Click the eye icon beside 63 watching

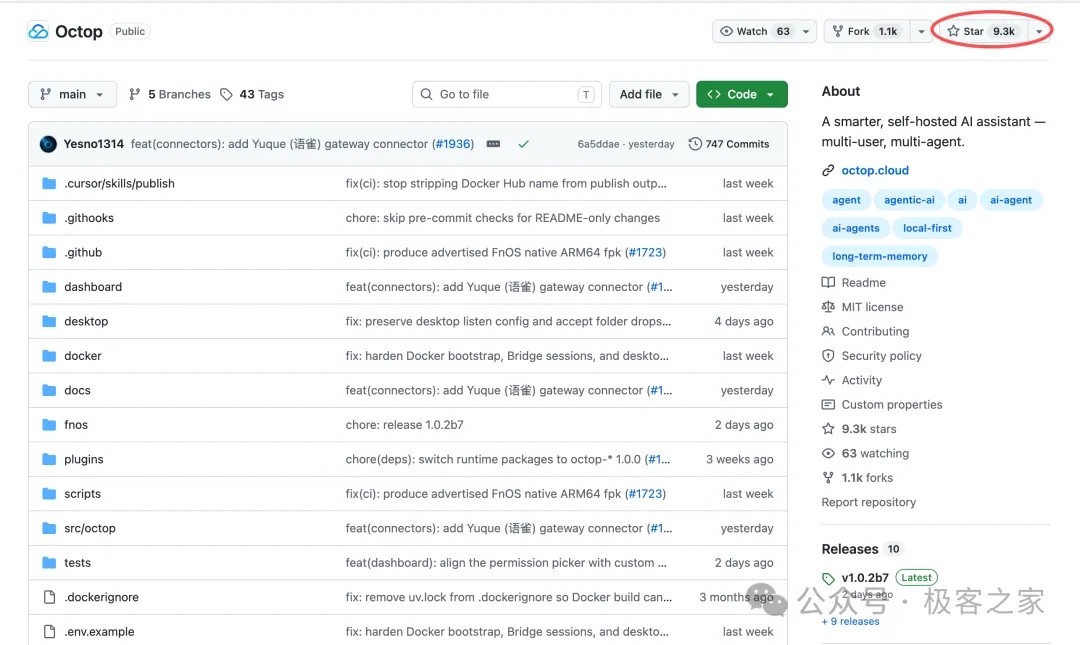828,453
